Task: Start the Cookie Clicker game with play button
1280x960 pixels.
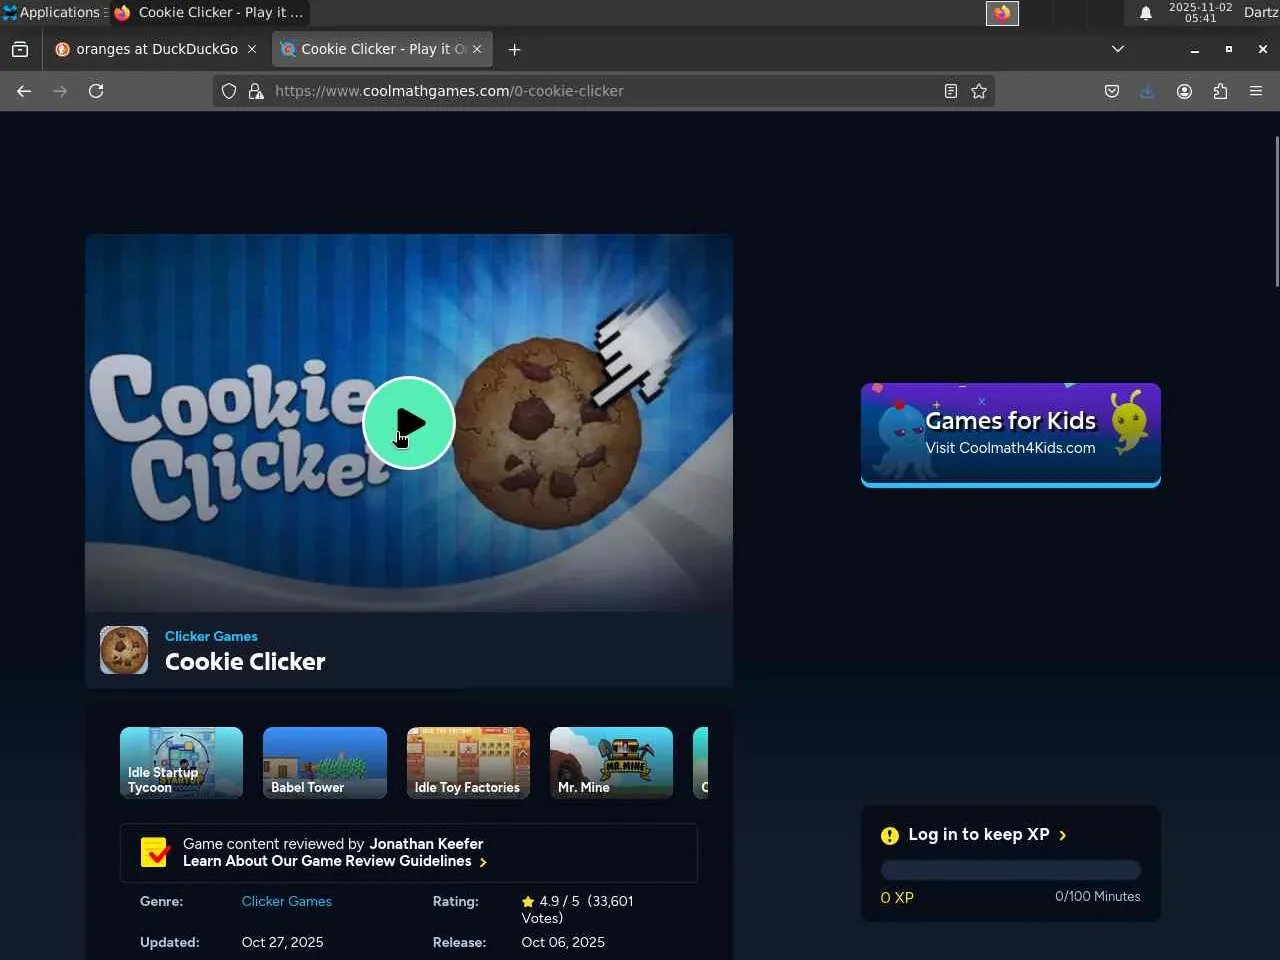Action: click(409, 423)
